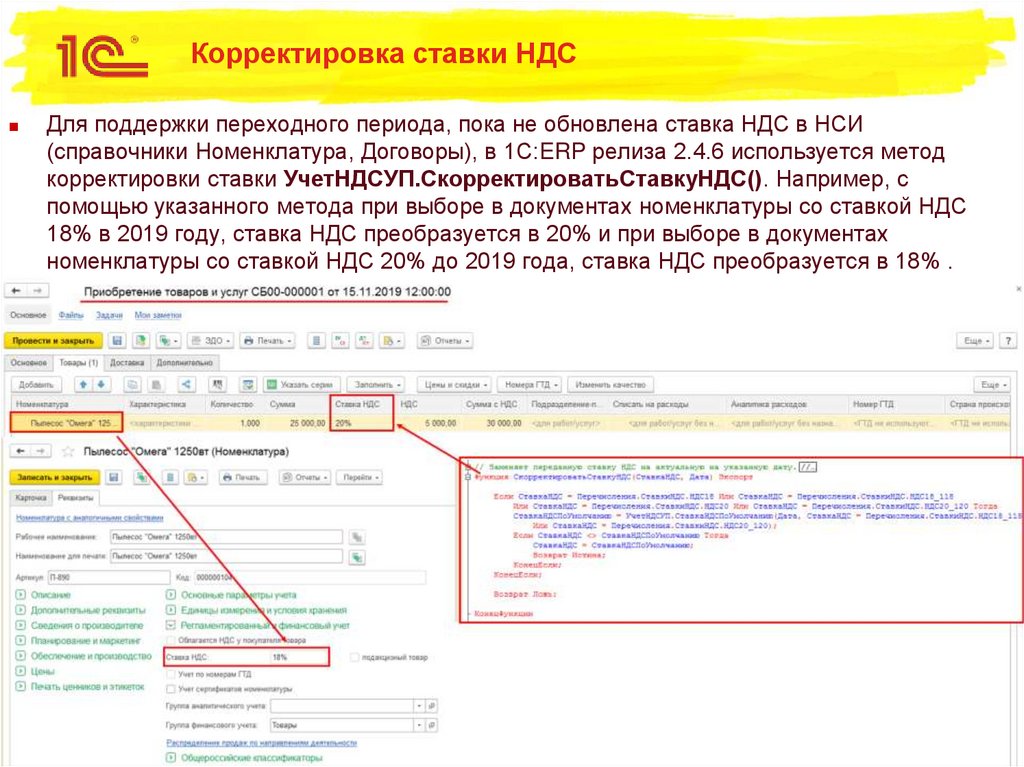Open the ЭДО dropdown button
Image resolution: width=1024 pixels, height=767 pixels.
211,340
